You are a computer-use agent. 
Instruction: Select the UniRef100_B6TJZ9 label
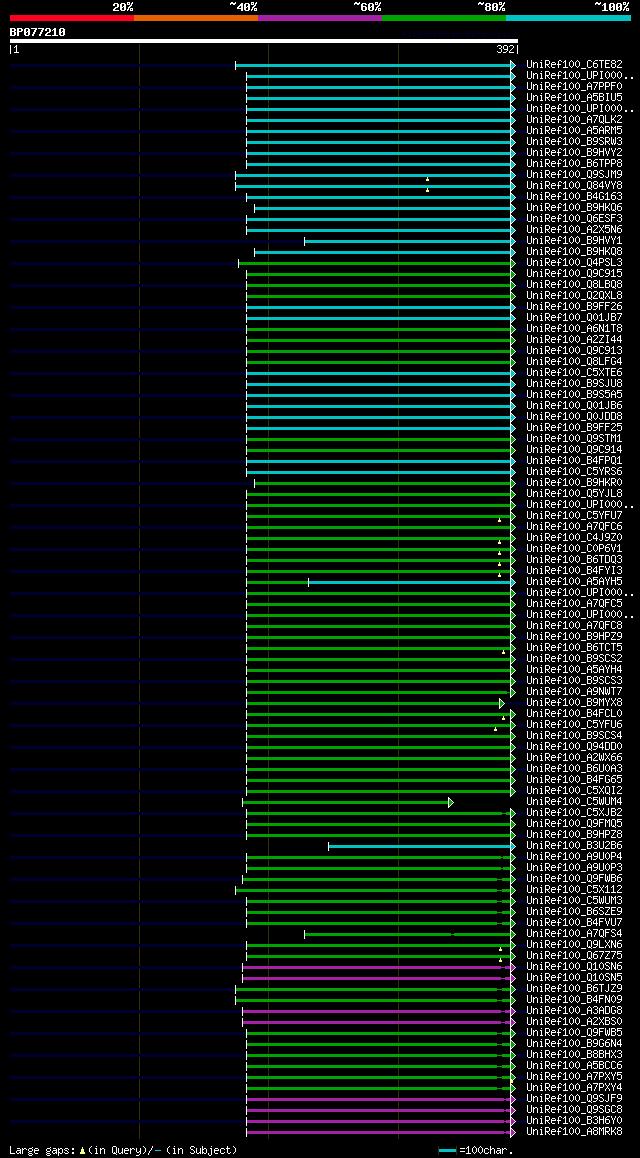[x=574, y=989]
